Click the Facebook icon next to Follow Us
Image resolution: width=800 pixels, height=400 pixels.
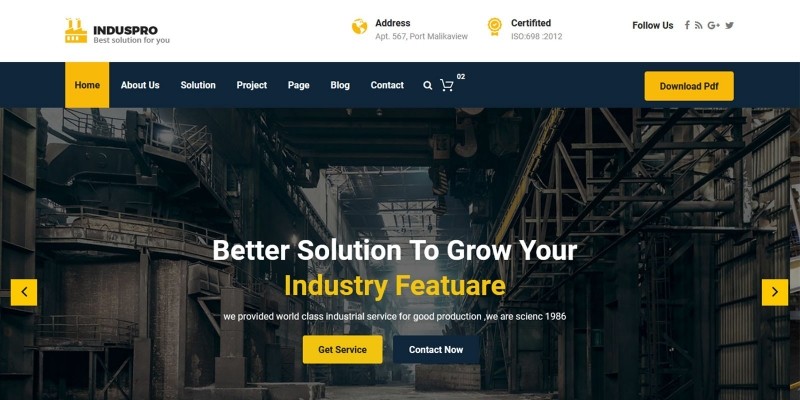click(687, 25)
